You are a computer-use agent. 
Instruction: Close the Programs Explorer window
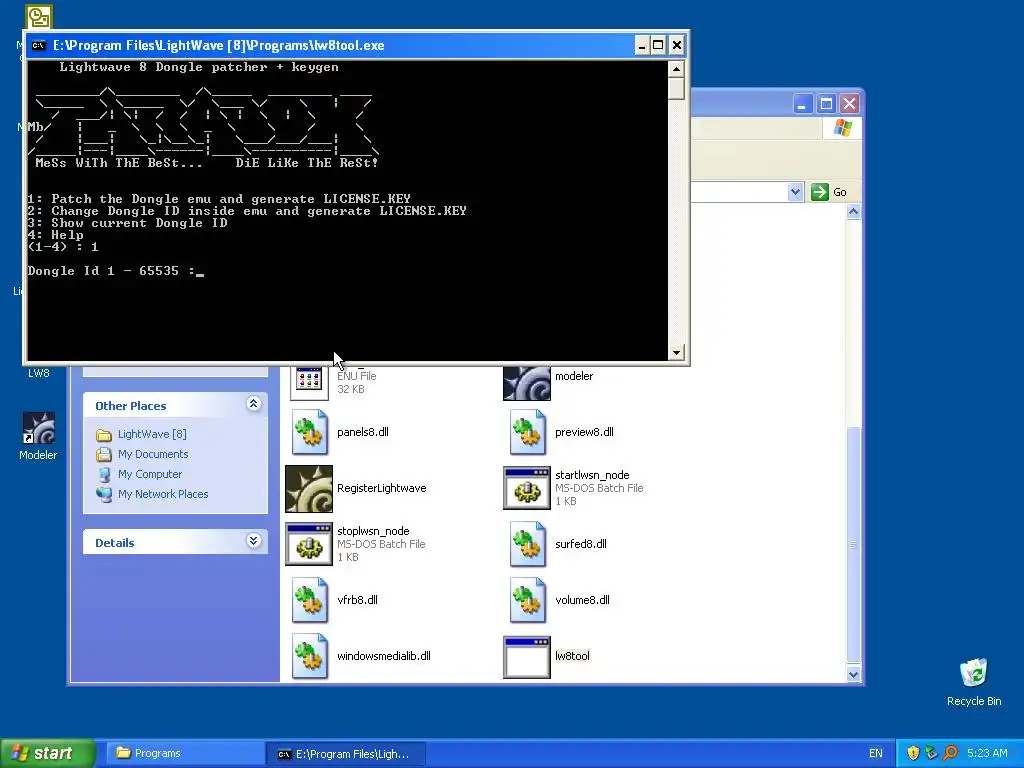tap(849, 104)
